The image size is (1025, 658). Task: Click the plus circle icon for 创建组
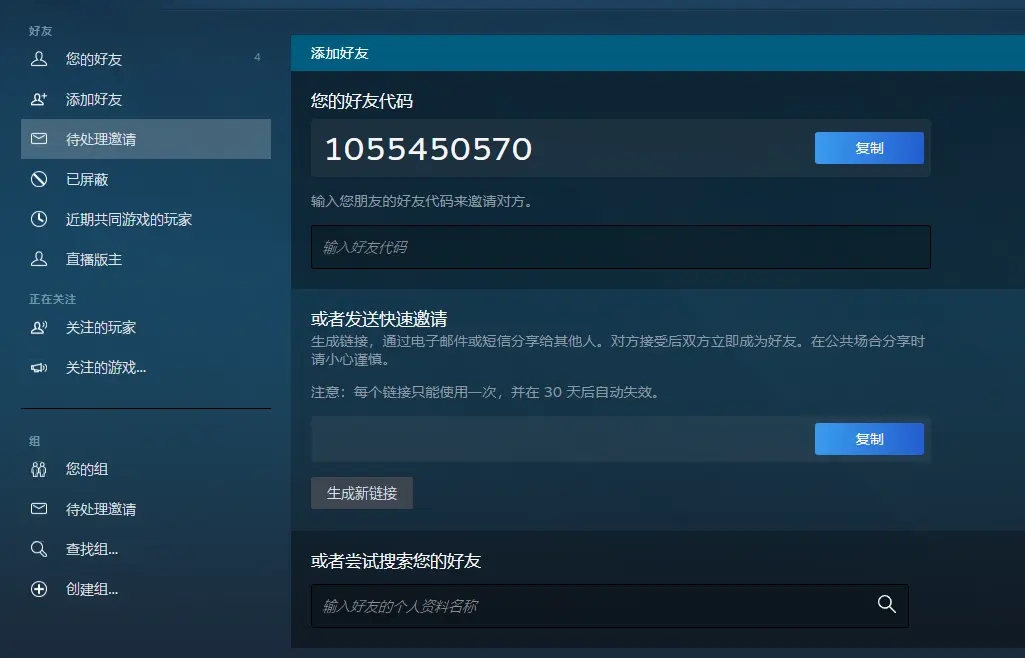[39, 589]
